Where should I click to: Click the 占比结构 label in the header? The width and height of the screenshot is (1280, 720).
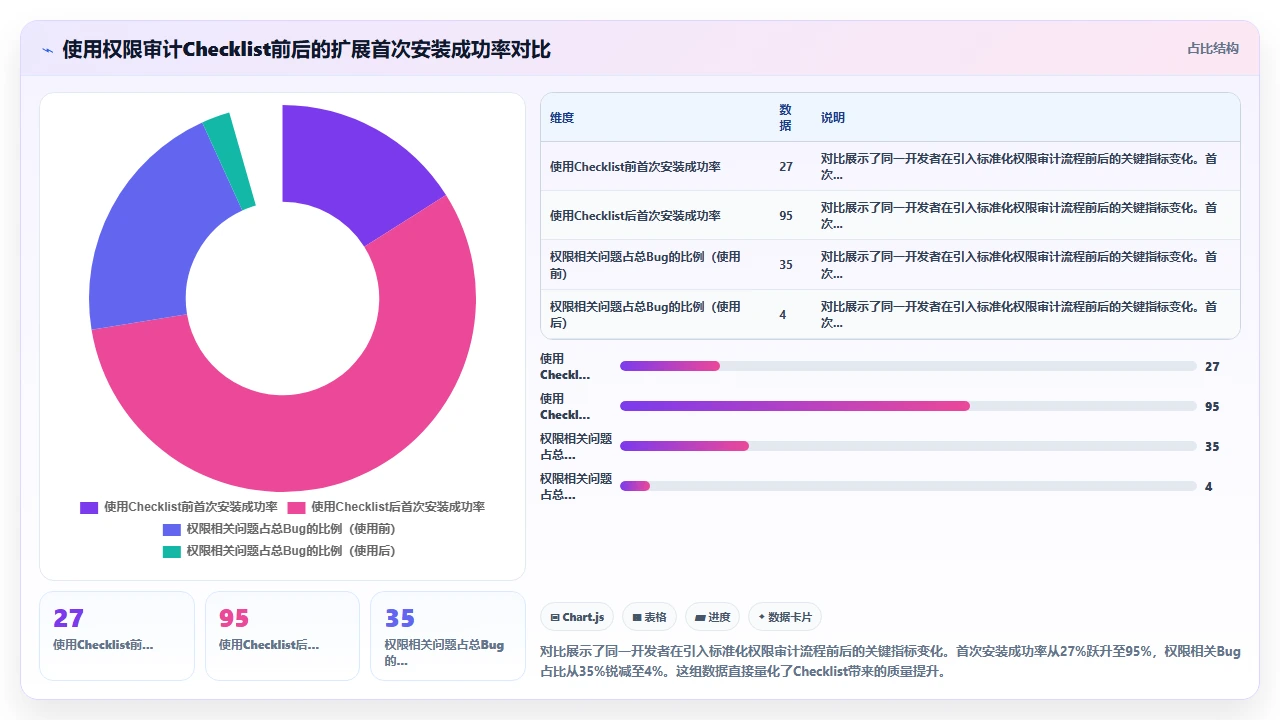tap(1213, 48)
